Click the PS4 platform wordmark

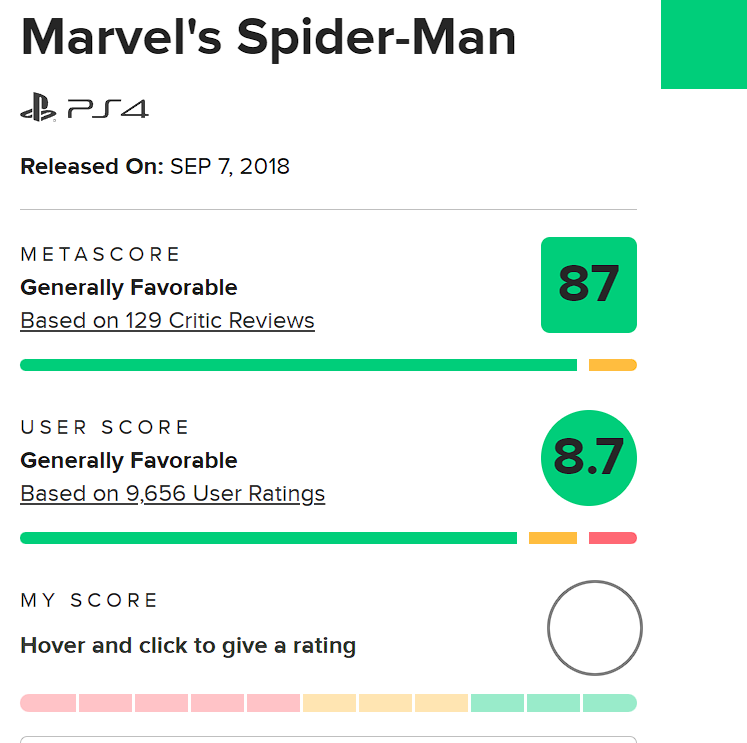[x=108, y=108]
